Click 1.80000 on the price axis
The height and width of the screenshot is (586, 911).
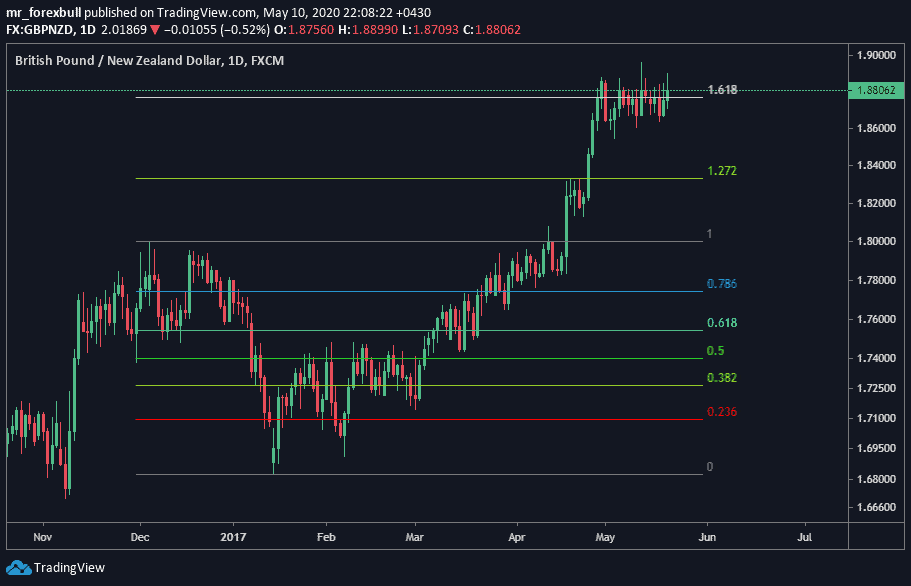click(876, 241)
